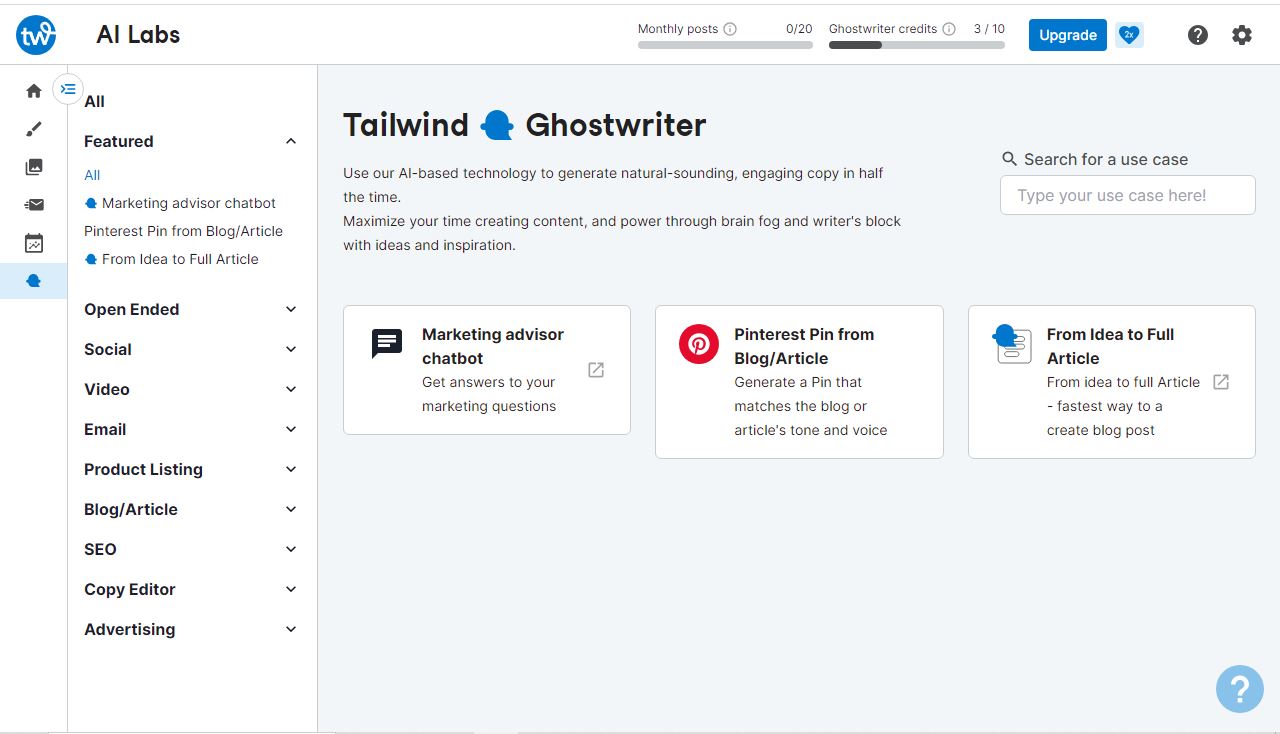1280x734 pixels.
Task: Expand the Blog/Article category
Action: (291, 509)
